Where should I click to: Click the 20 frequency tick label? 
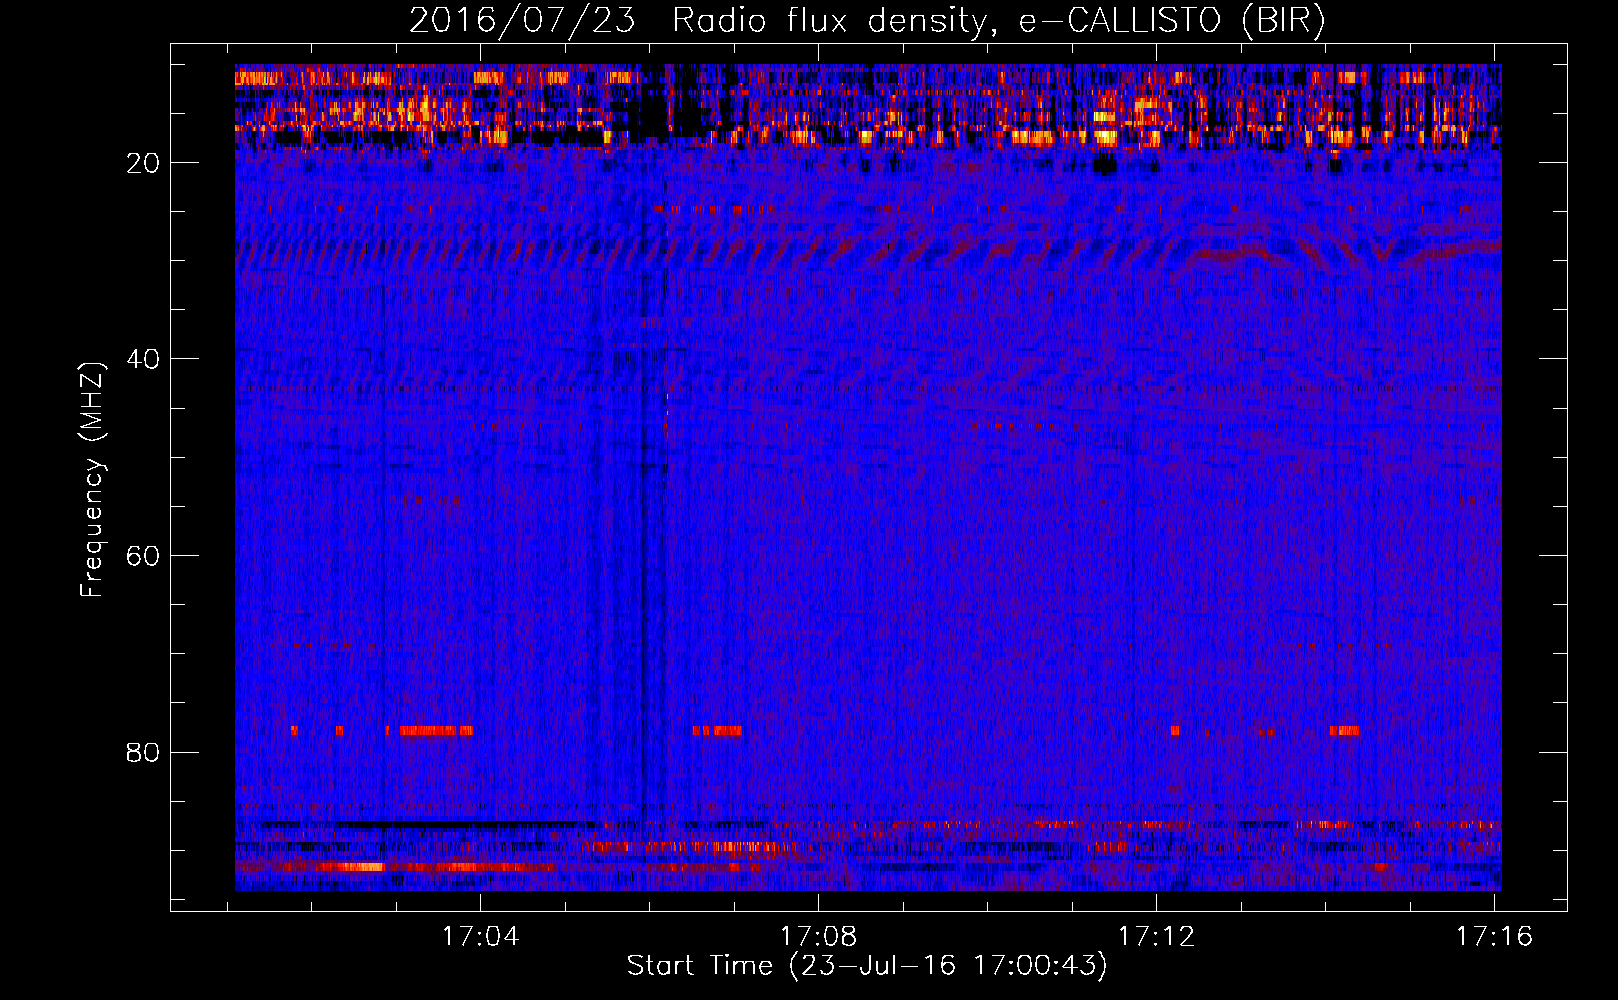click(144, 163)
